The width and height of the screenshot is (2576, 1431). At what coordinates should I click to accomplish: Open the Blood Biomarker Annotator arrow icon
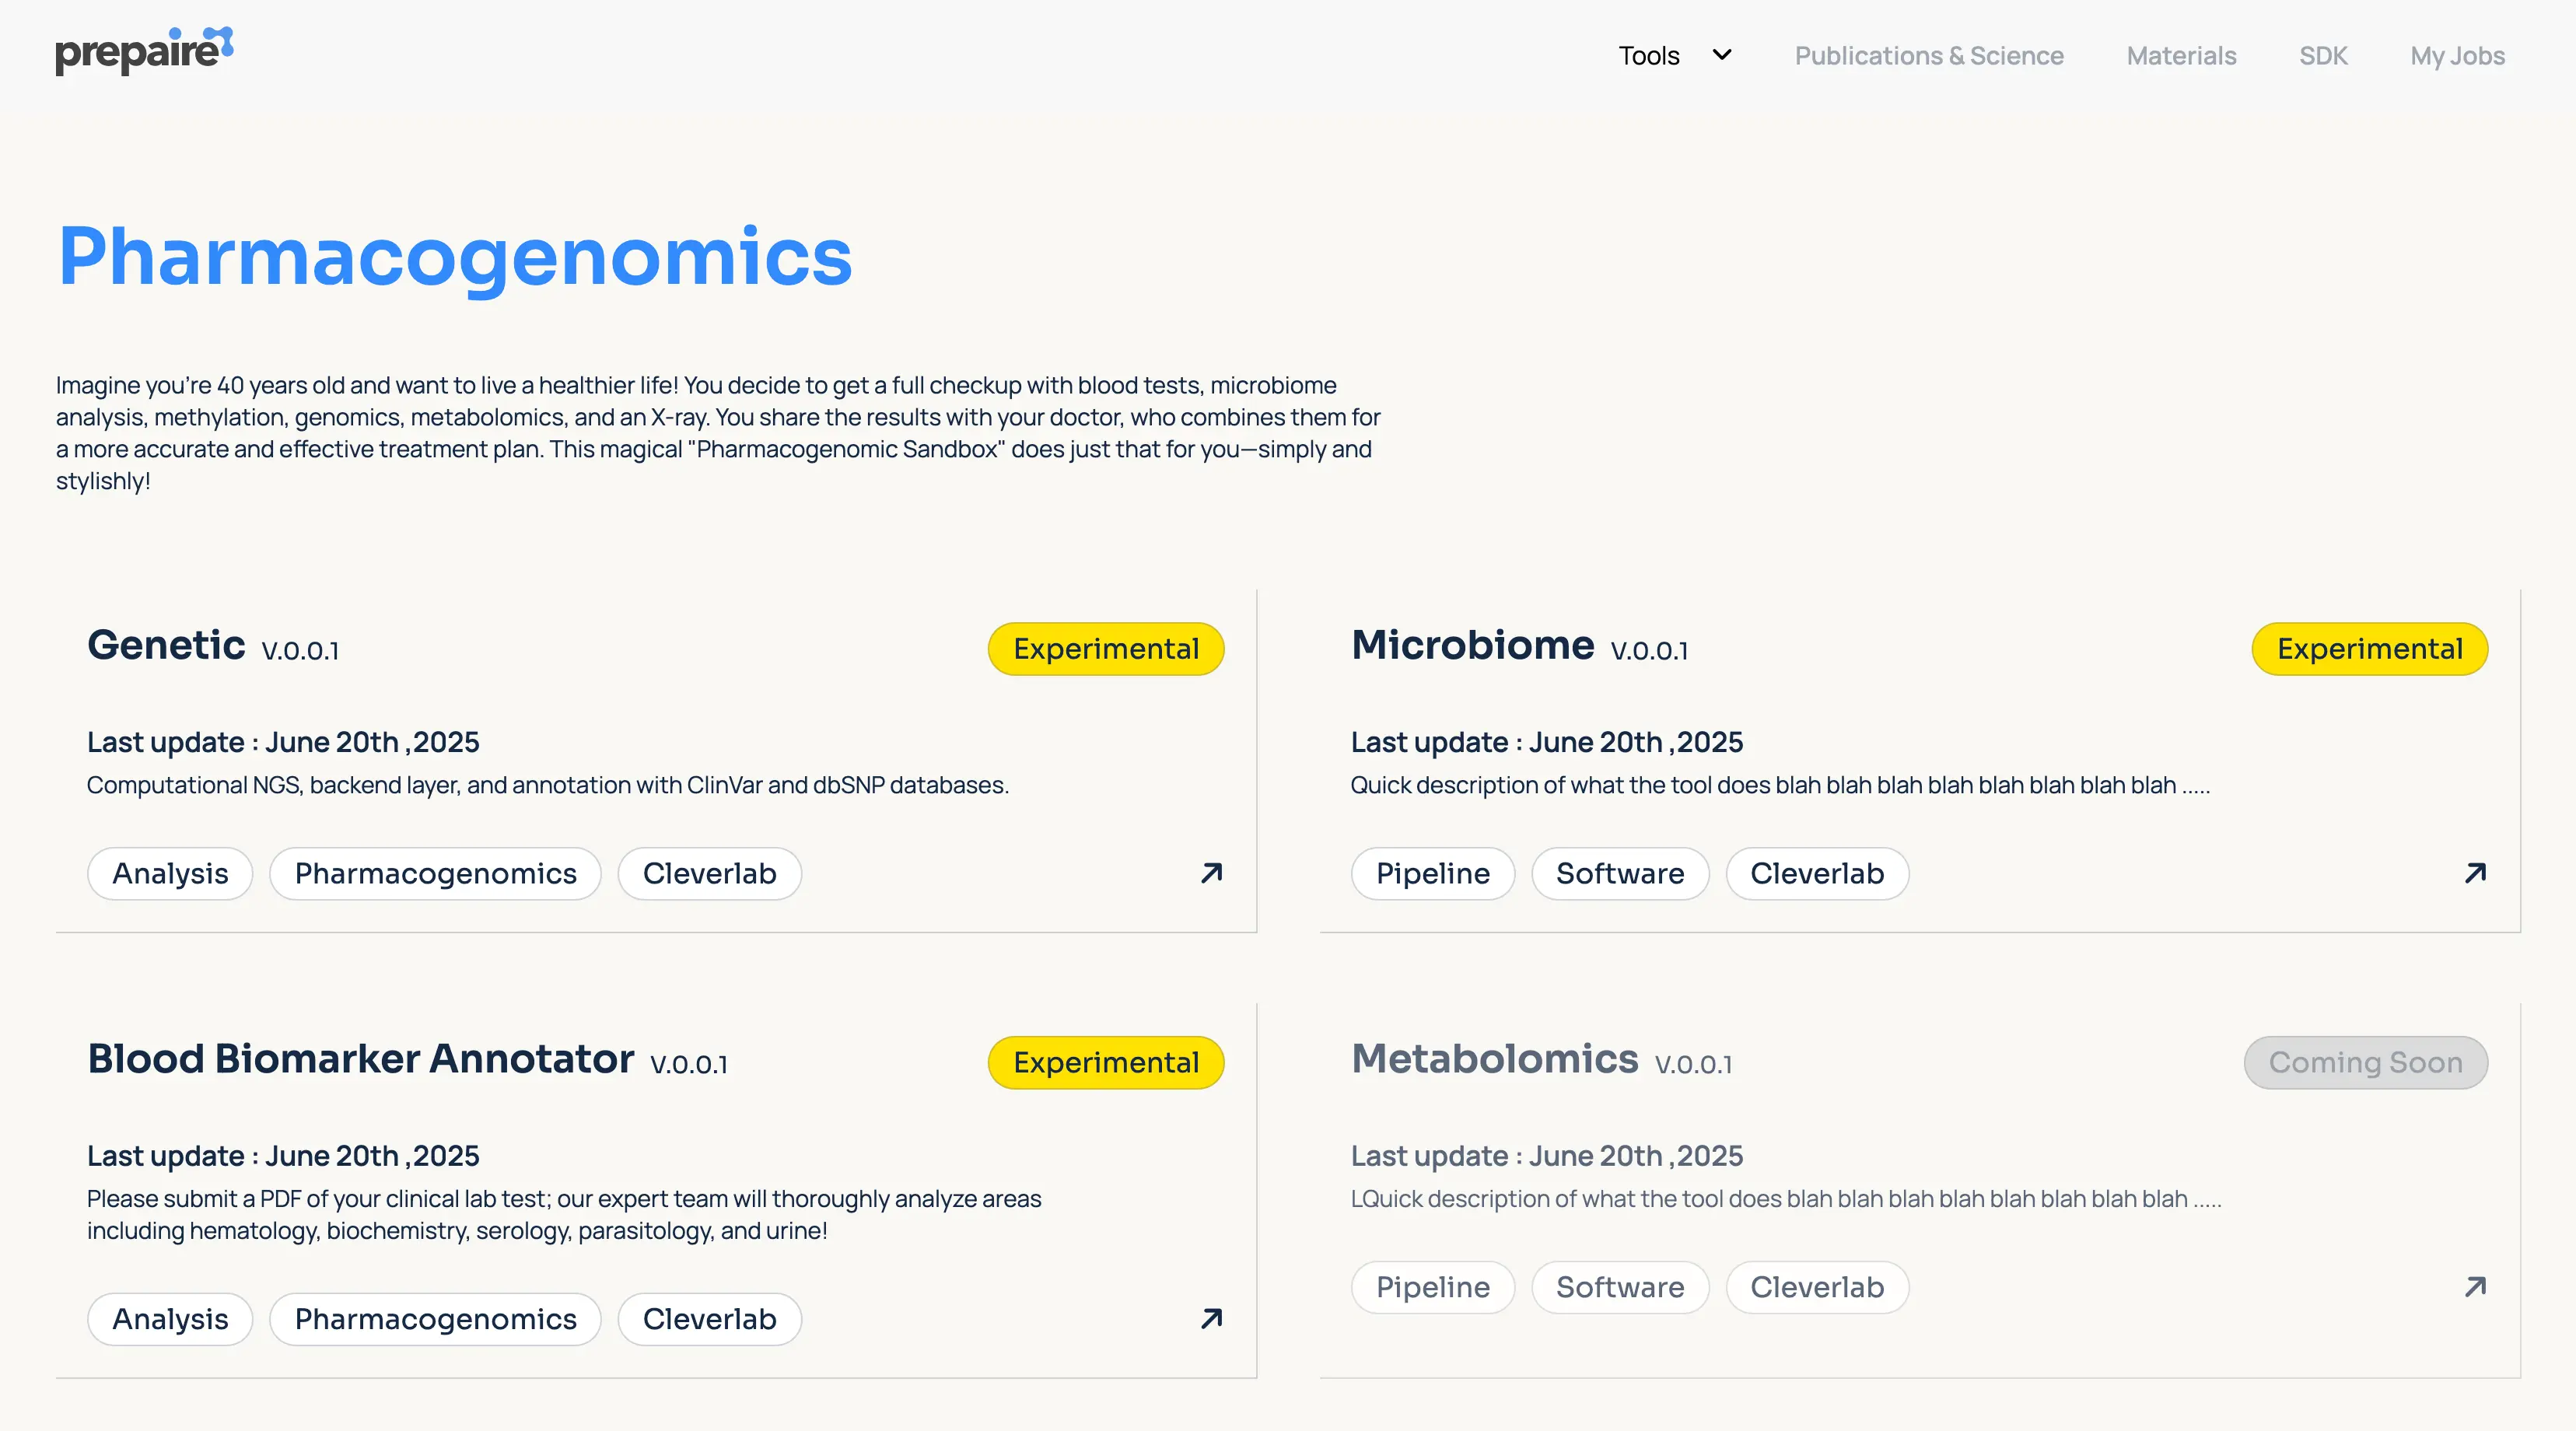click(x=1211, y=1318)
